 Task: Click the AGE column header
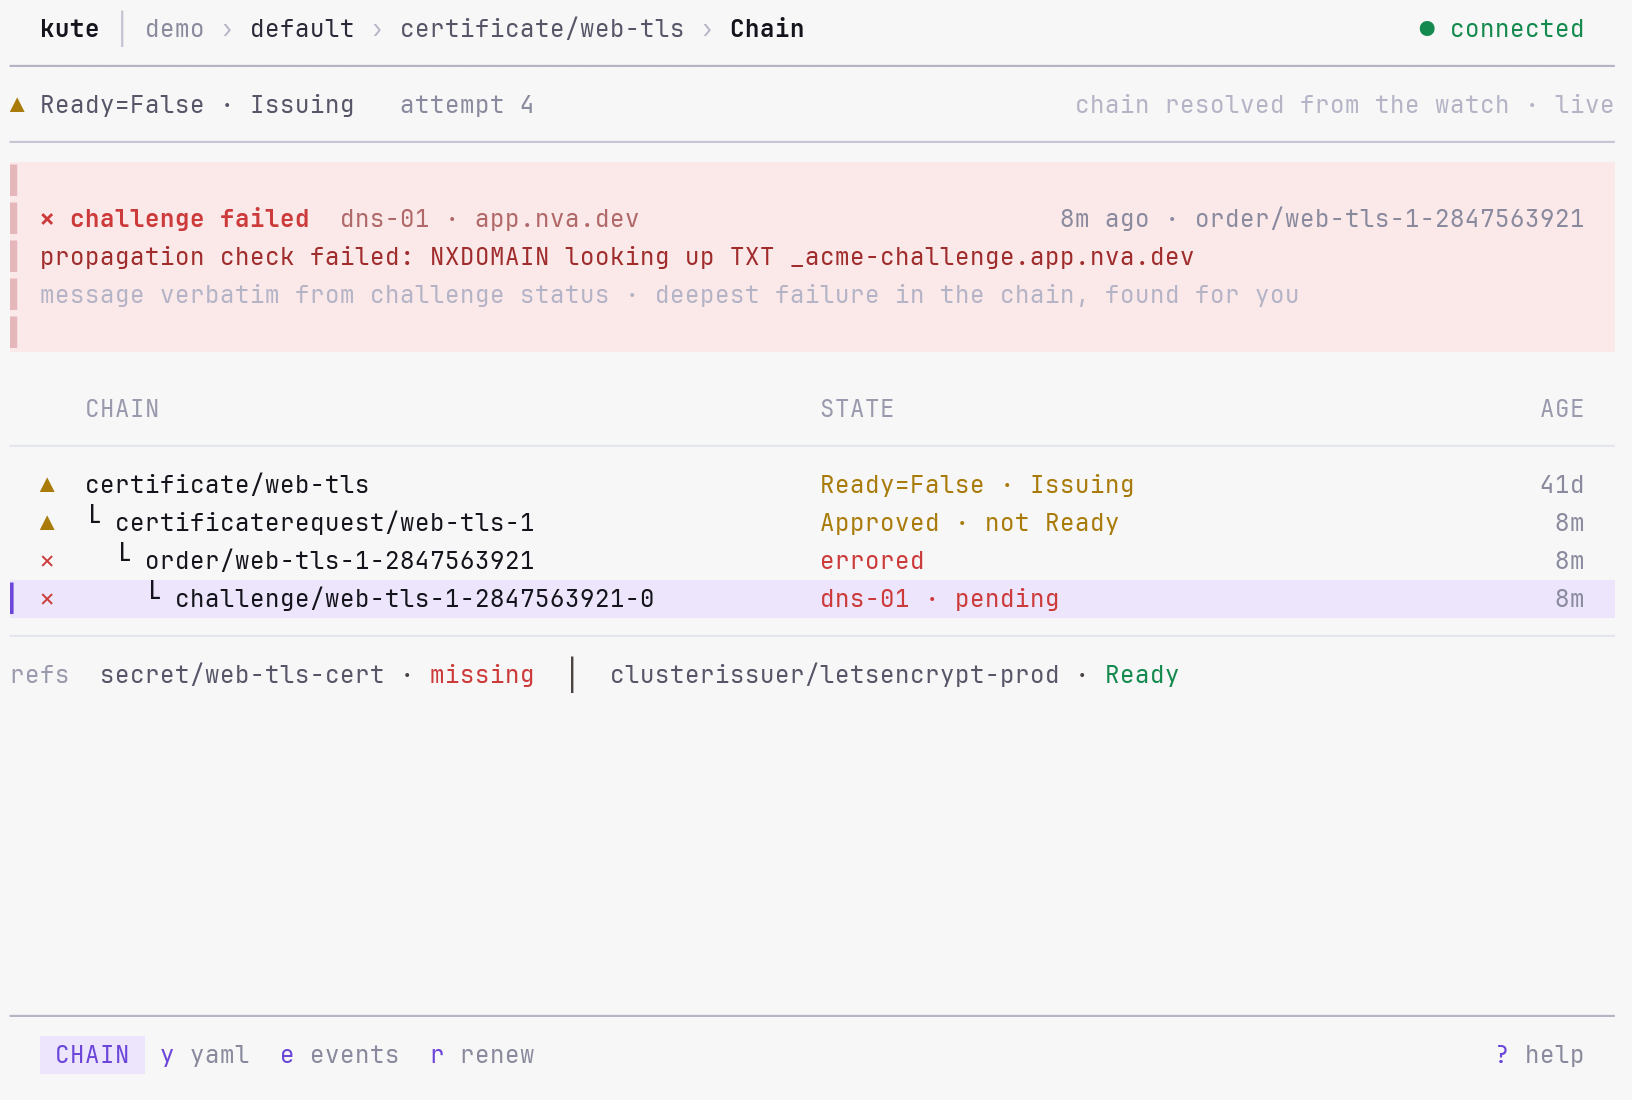1562,409
